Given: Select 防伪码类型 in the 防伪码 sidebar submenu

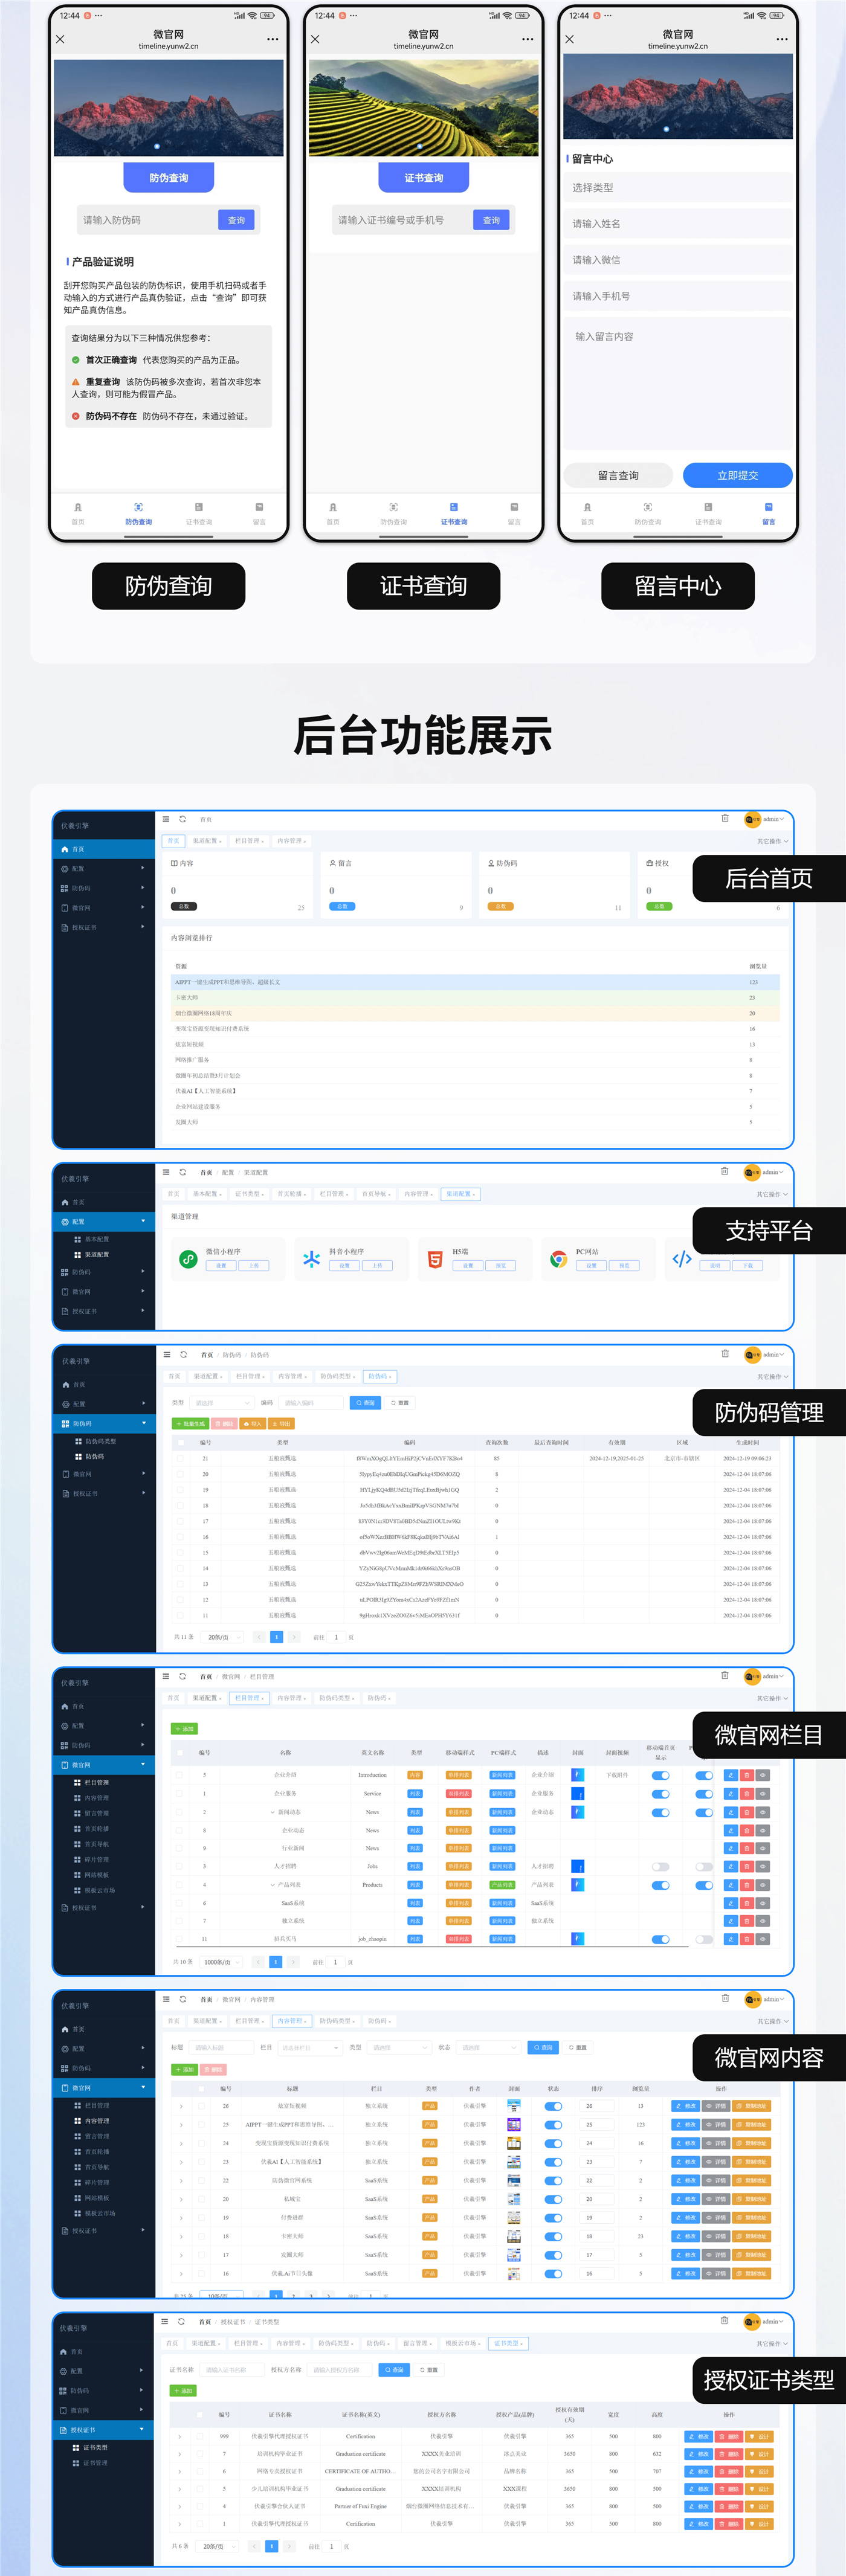Looking at the screenshot, I should pos(100,1441).
